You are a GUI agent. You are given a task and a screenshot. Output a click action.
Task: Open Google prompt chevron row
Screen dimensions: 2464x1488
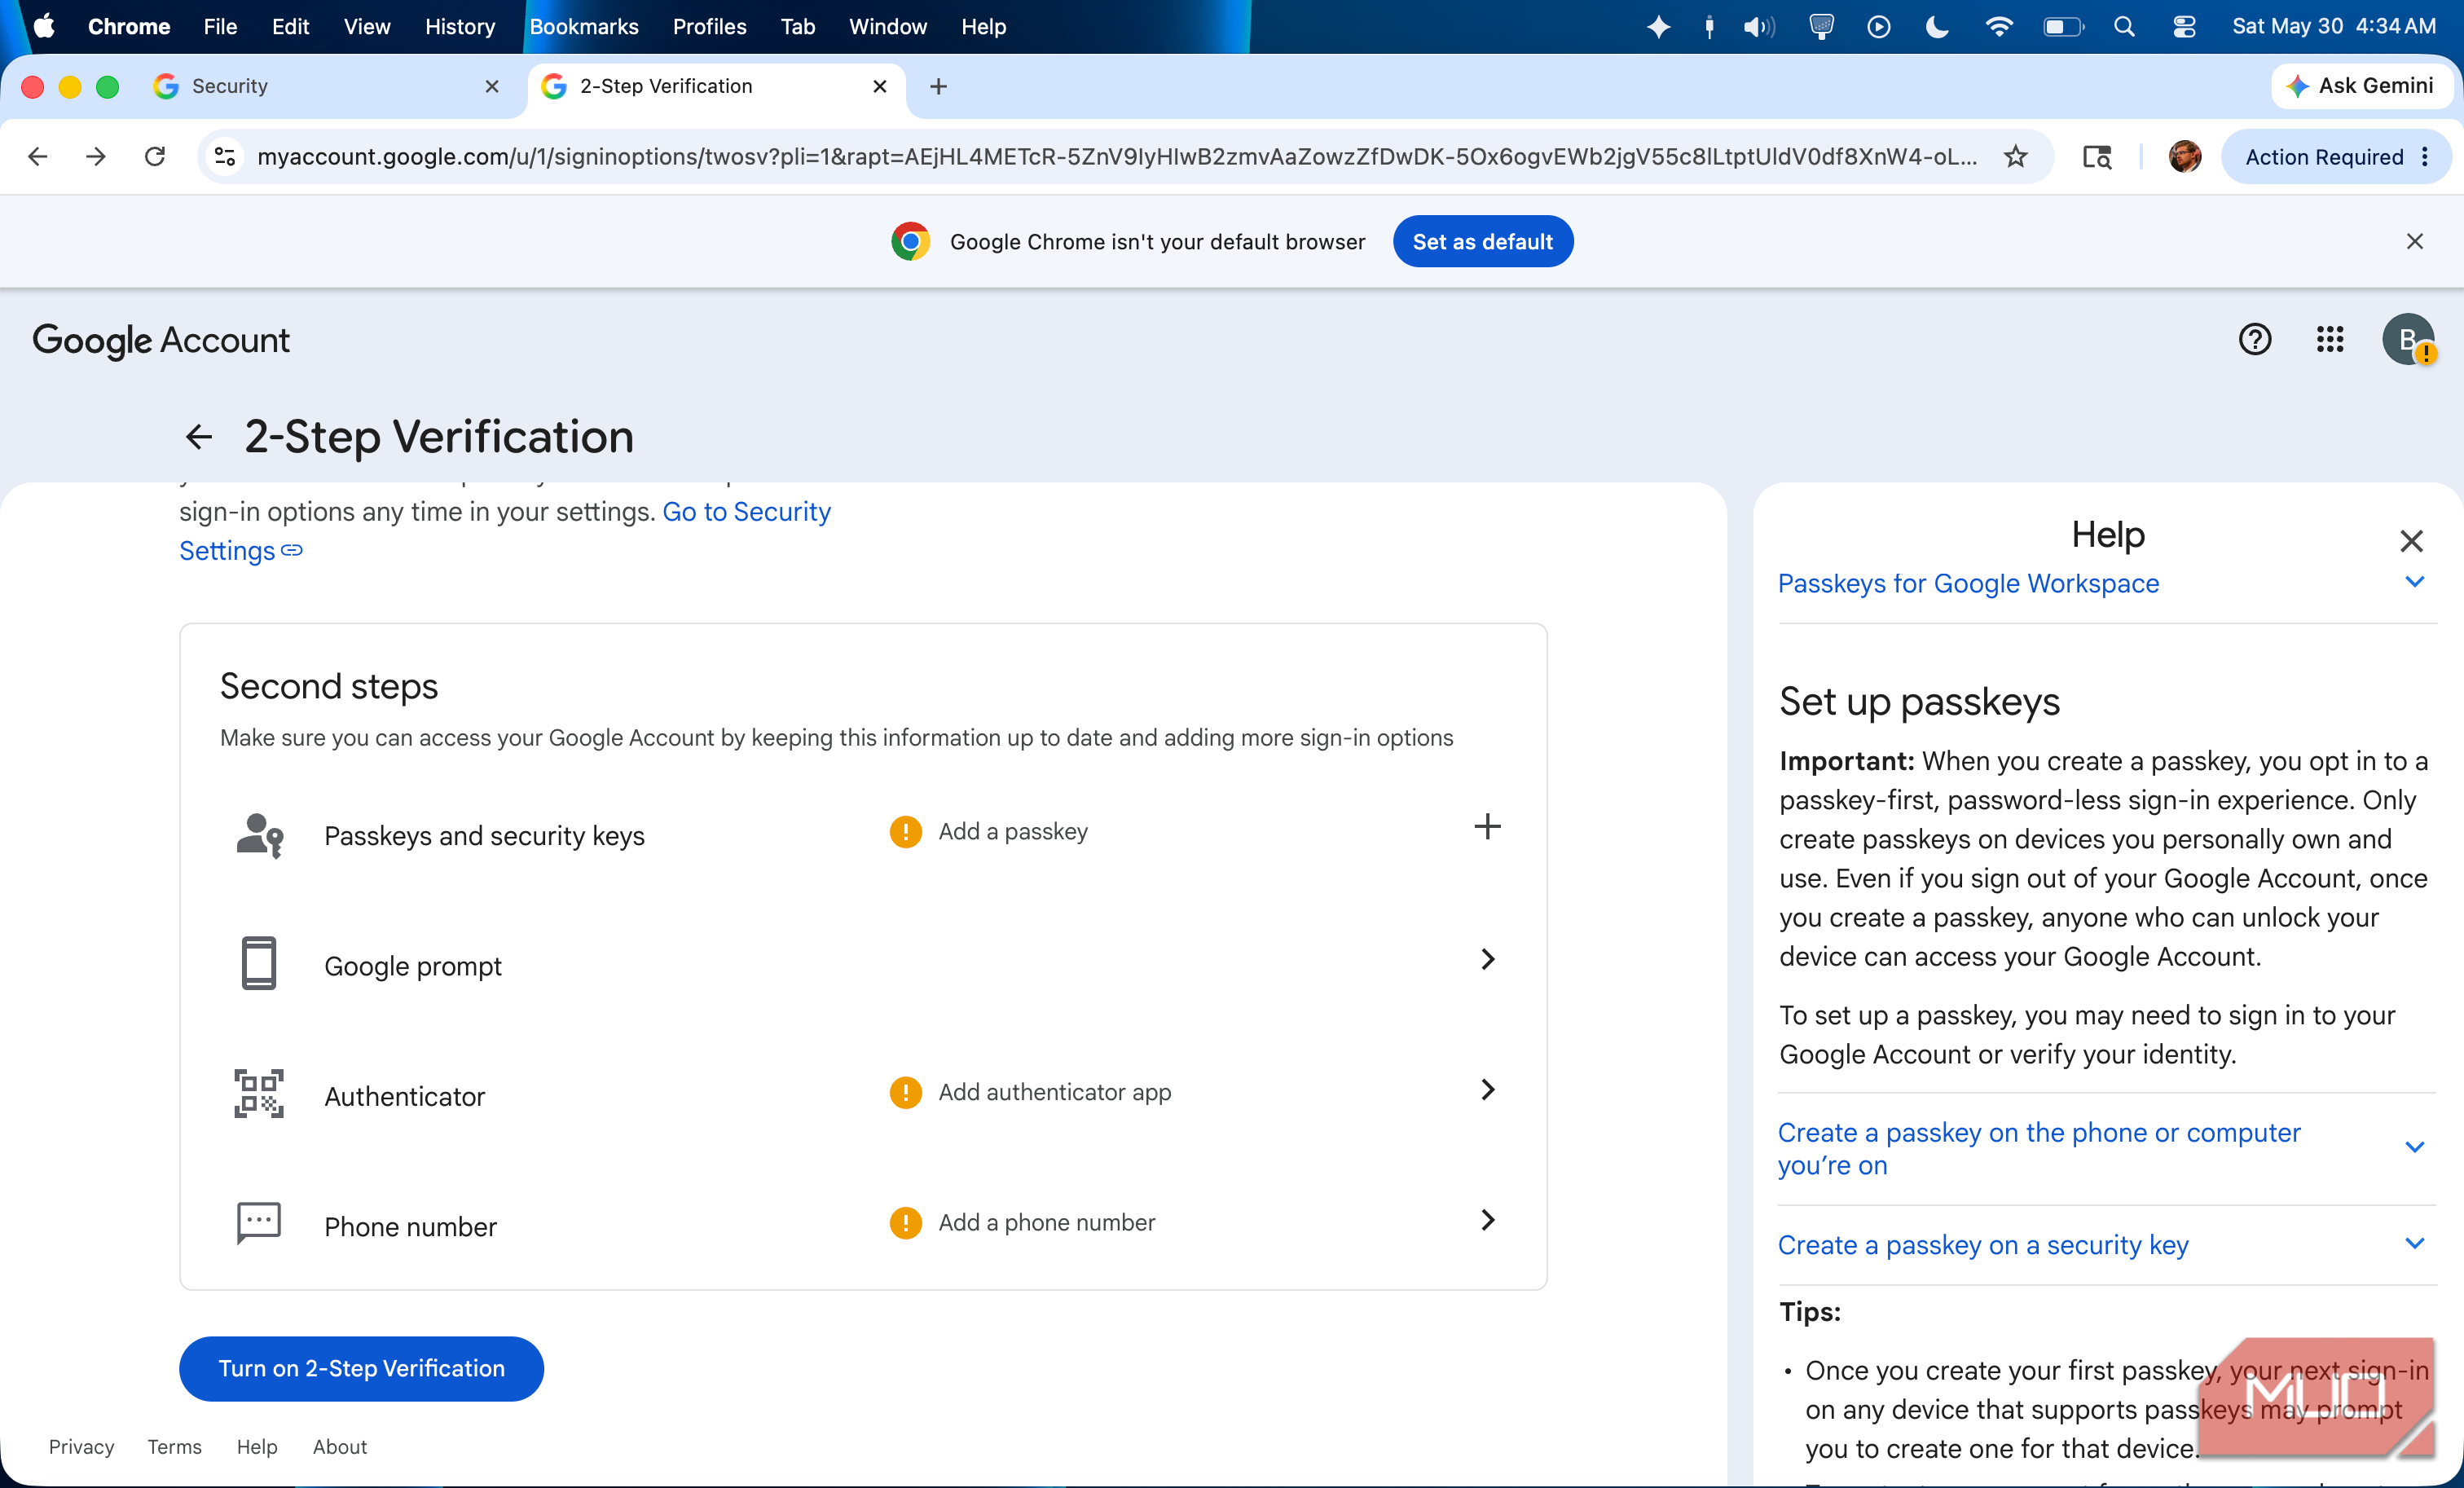click(1487, 959)
